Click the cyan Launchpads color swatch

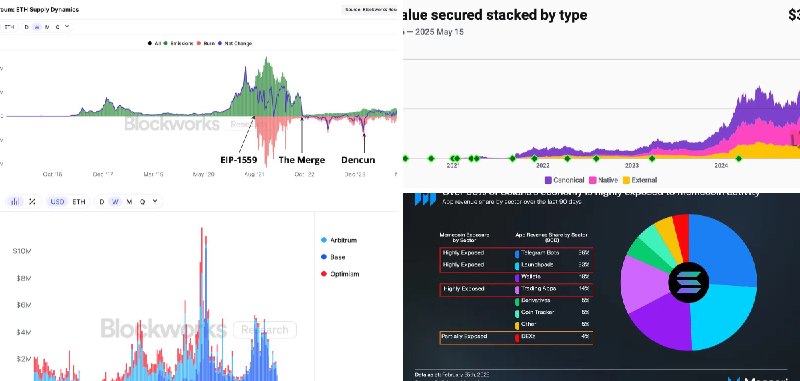point(517,266)
